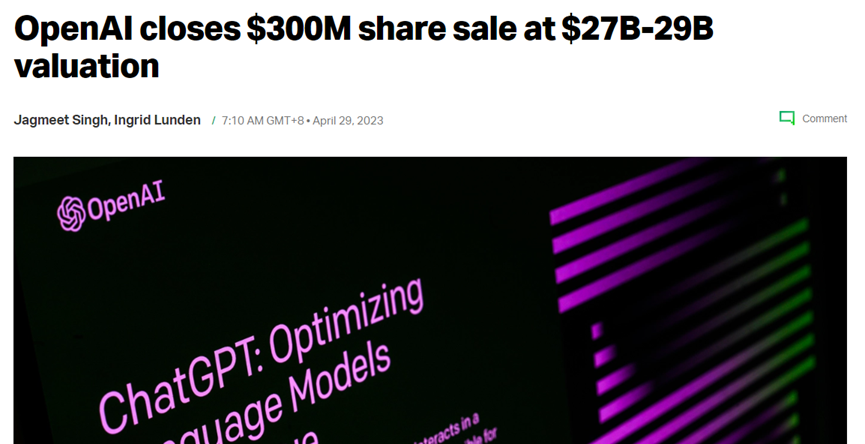Screen dimensions: 865x444
Task: Open the Comment link
Action: click(824, 119)
